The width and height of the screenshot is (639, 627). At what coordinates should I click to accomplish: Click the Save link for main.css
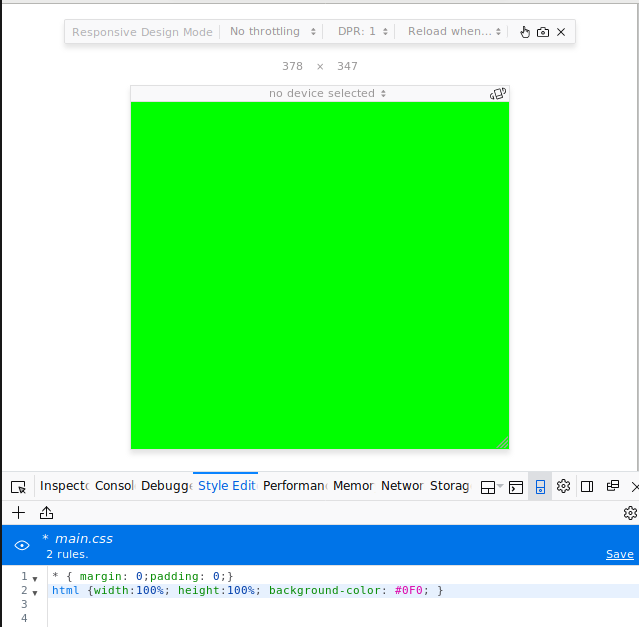pos(619,554)
